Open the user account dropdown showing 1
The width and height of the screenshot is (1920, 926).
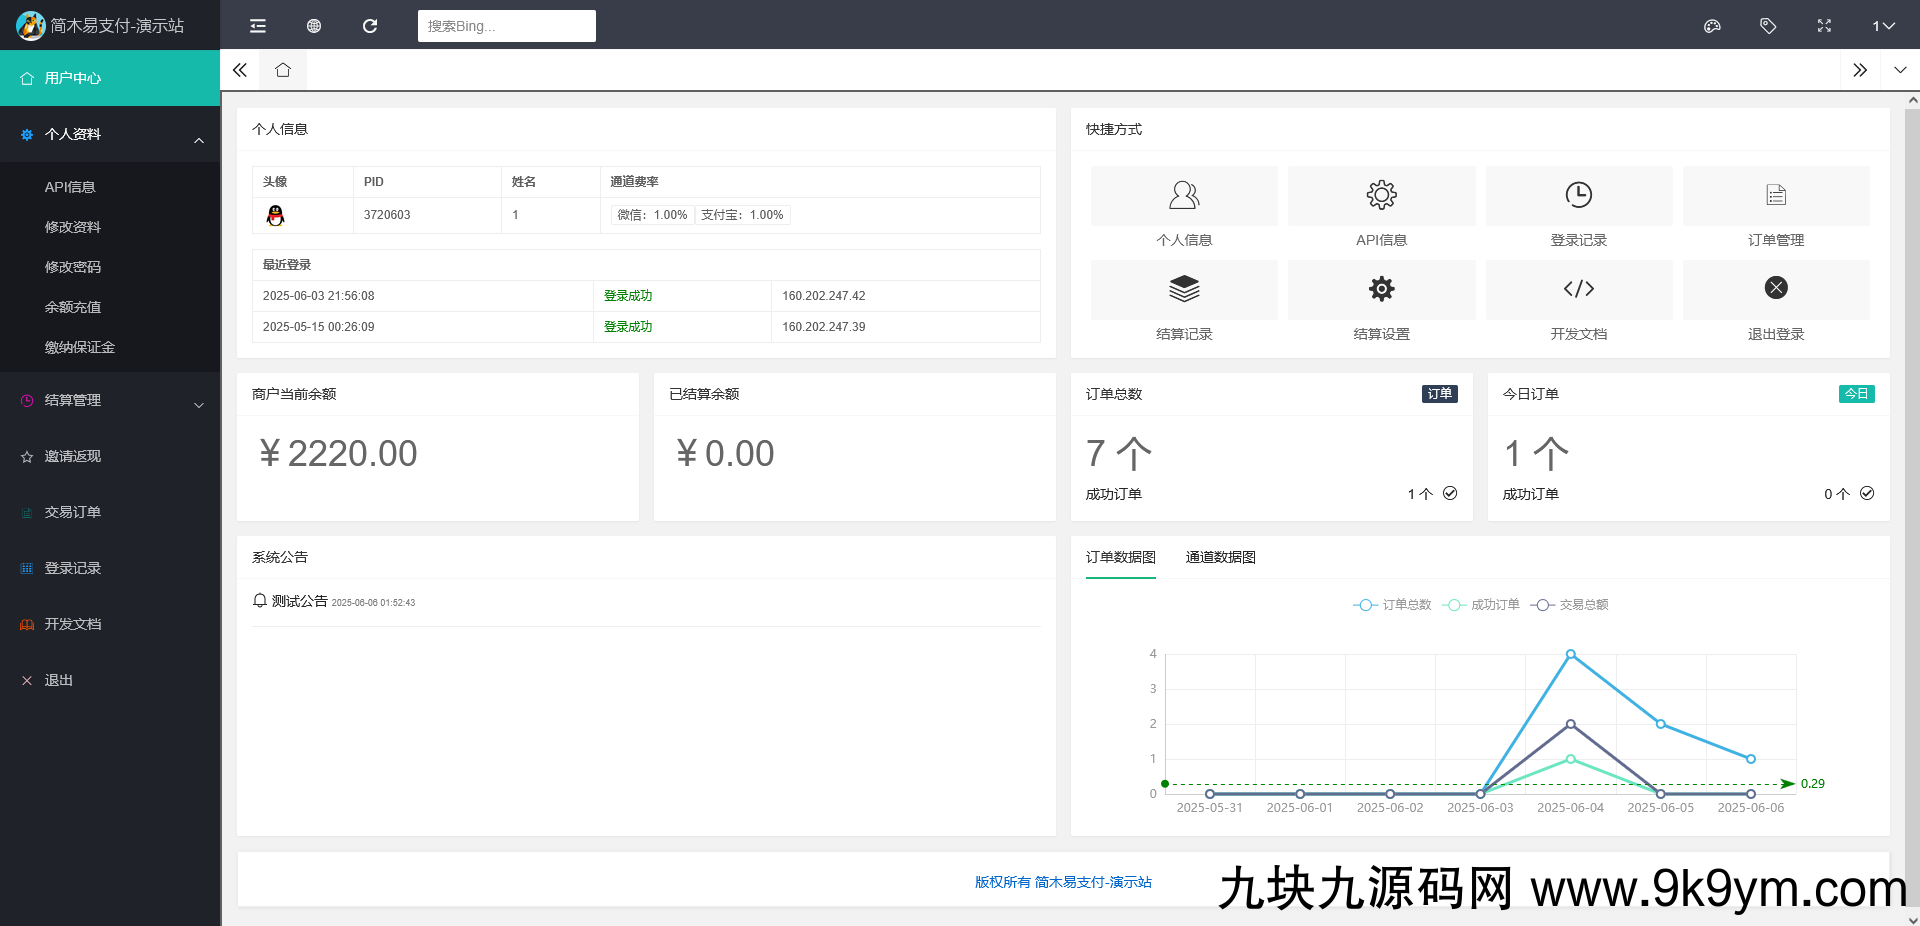click(x=1884, y=25)
